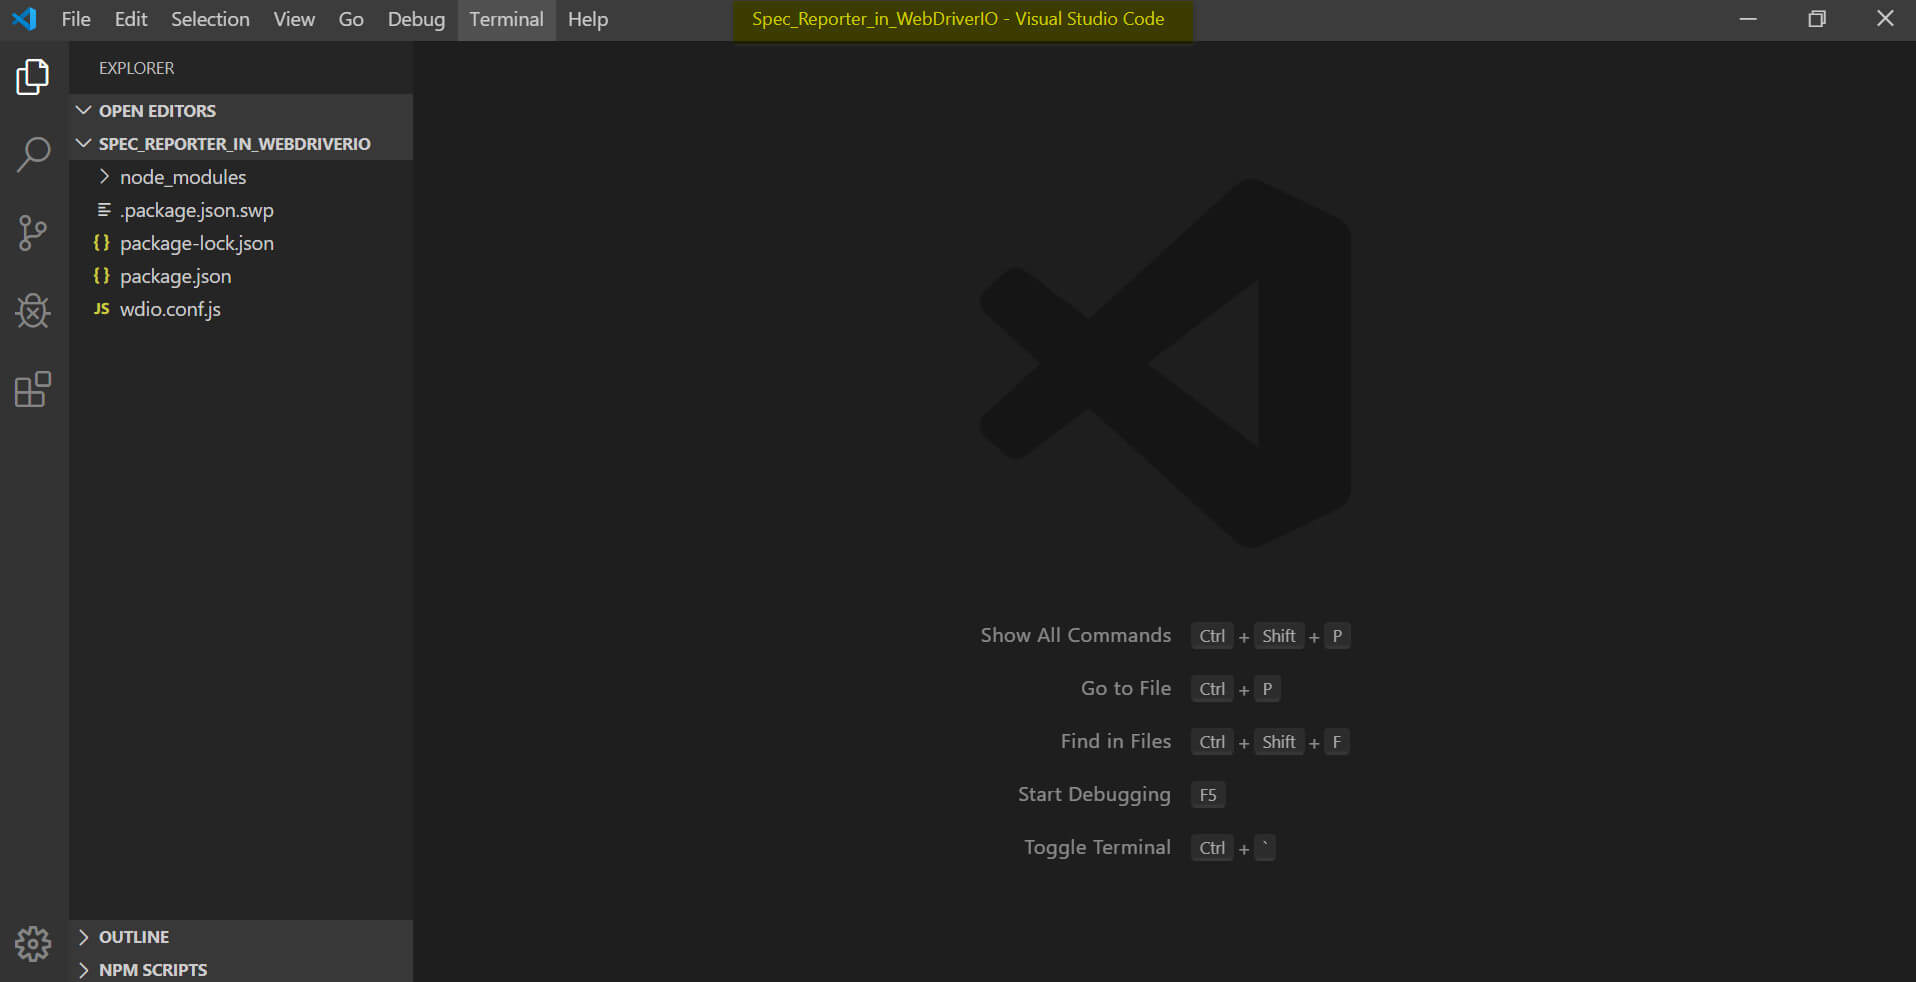1916x982 pixels.
Task: Click the Go to File label
Action: click(1126, 688)
